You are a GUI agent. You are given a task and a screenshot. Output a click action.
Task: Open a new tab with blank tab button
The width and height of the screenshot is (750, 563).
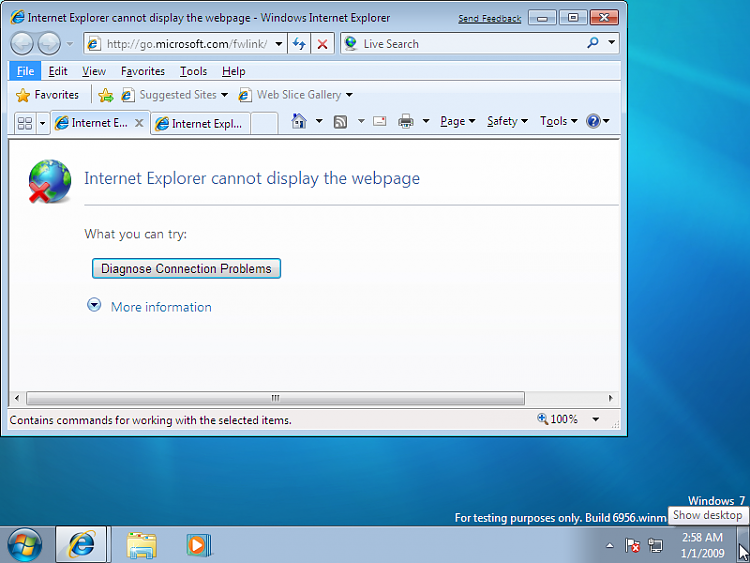tap(264, 124)
